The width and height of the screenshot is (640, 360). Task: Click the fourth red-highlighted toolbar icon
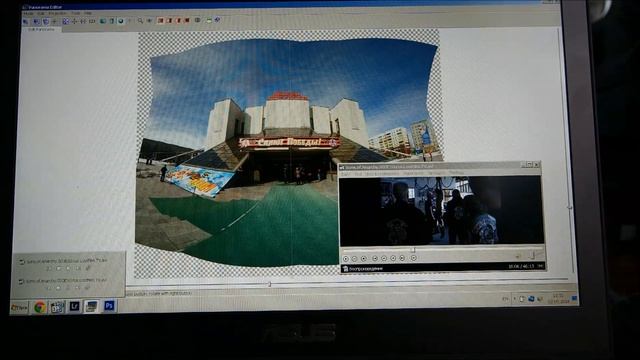pos(187,20)
